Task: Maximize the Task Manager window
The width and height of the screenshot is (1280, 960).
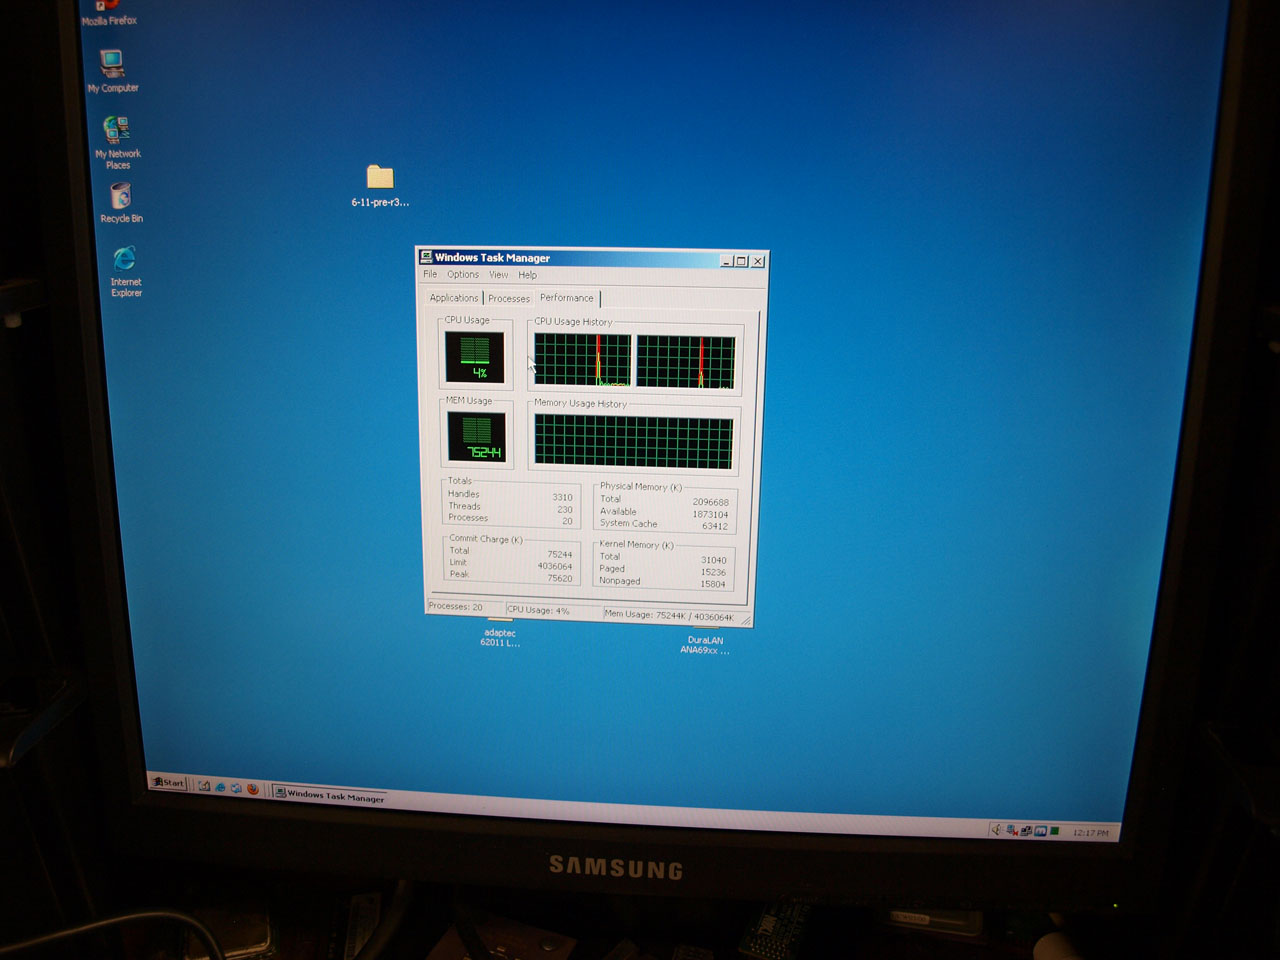Action: click(x=741, y=261)
